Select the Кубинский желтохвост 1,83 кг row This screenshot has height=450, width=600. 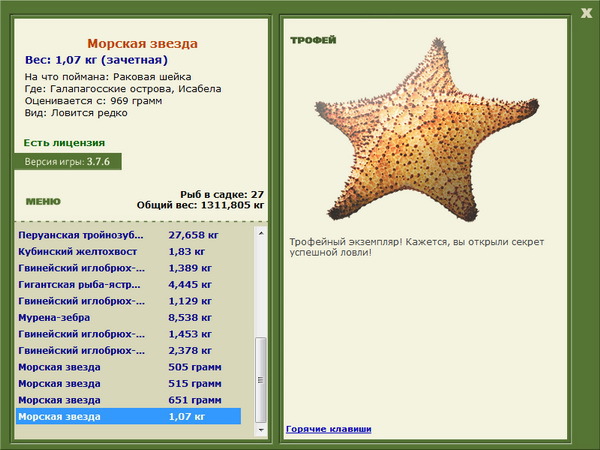point(129,252)
